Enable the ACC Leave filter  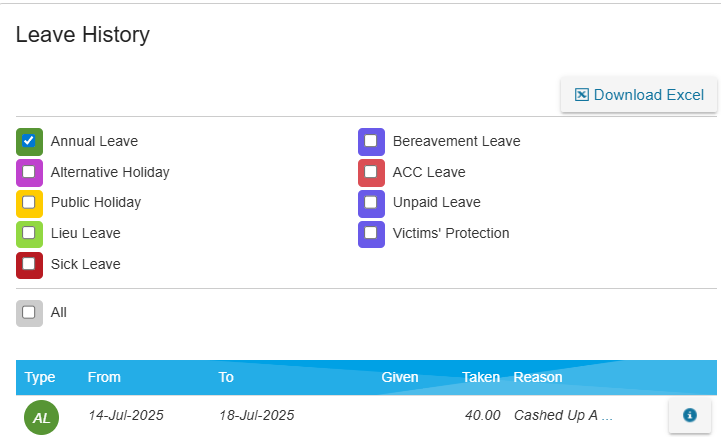pyautogui.click(x=371, y=172)
